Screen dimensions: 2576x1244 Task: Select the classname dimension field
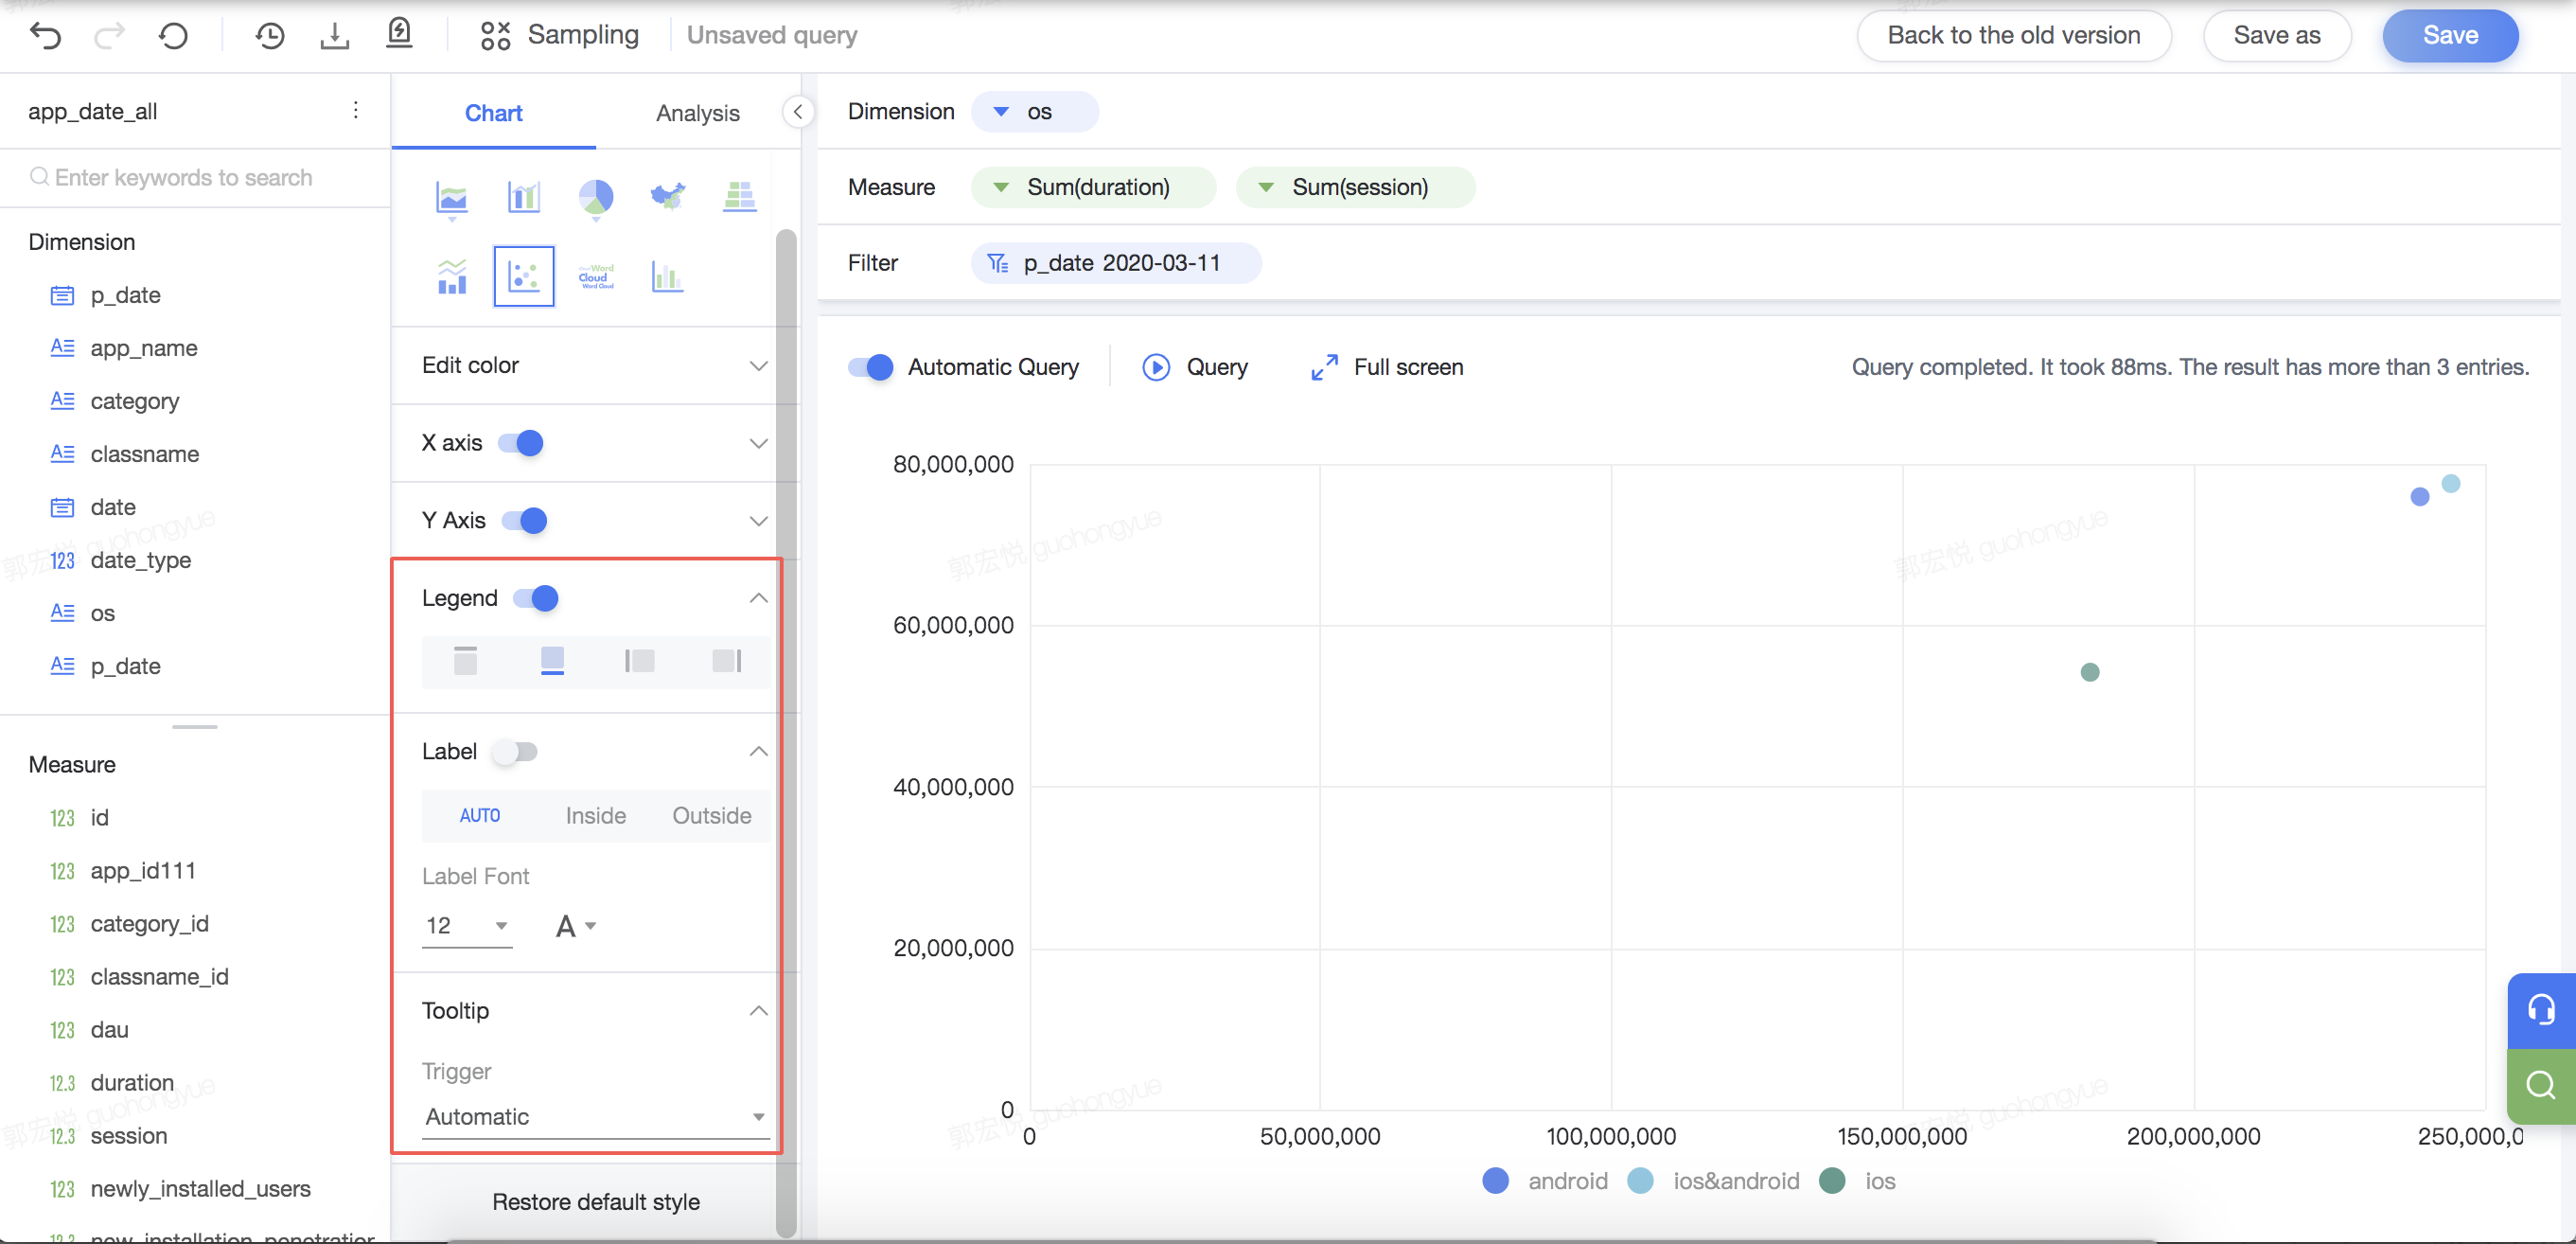tap(144, 454)
